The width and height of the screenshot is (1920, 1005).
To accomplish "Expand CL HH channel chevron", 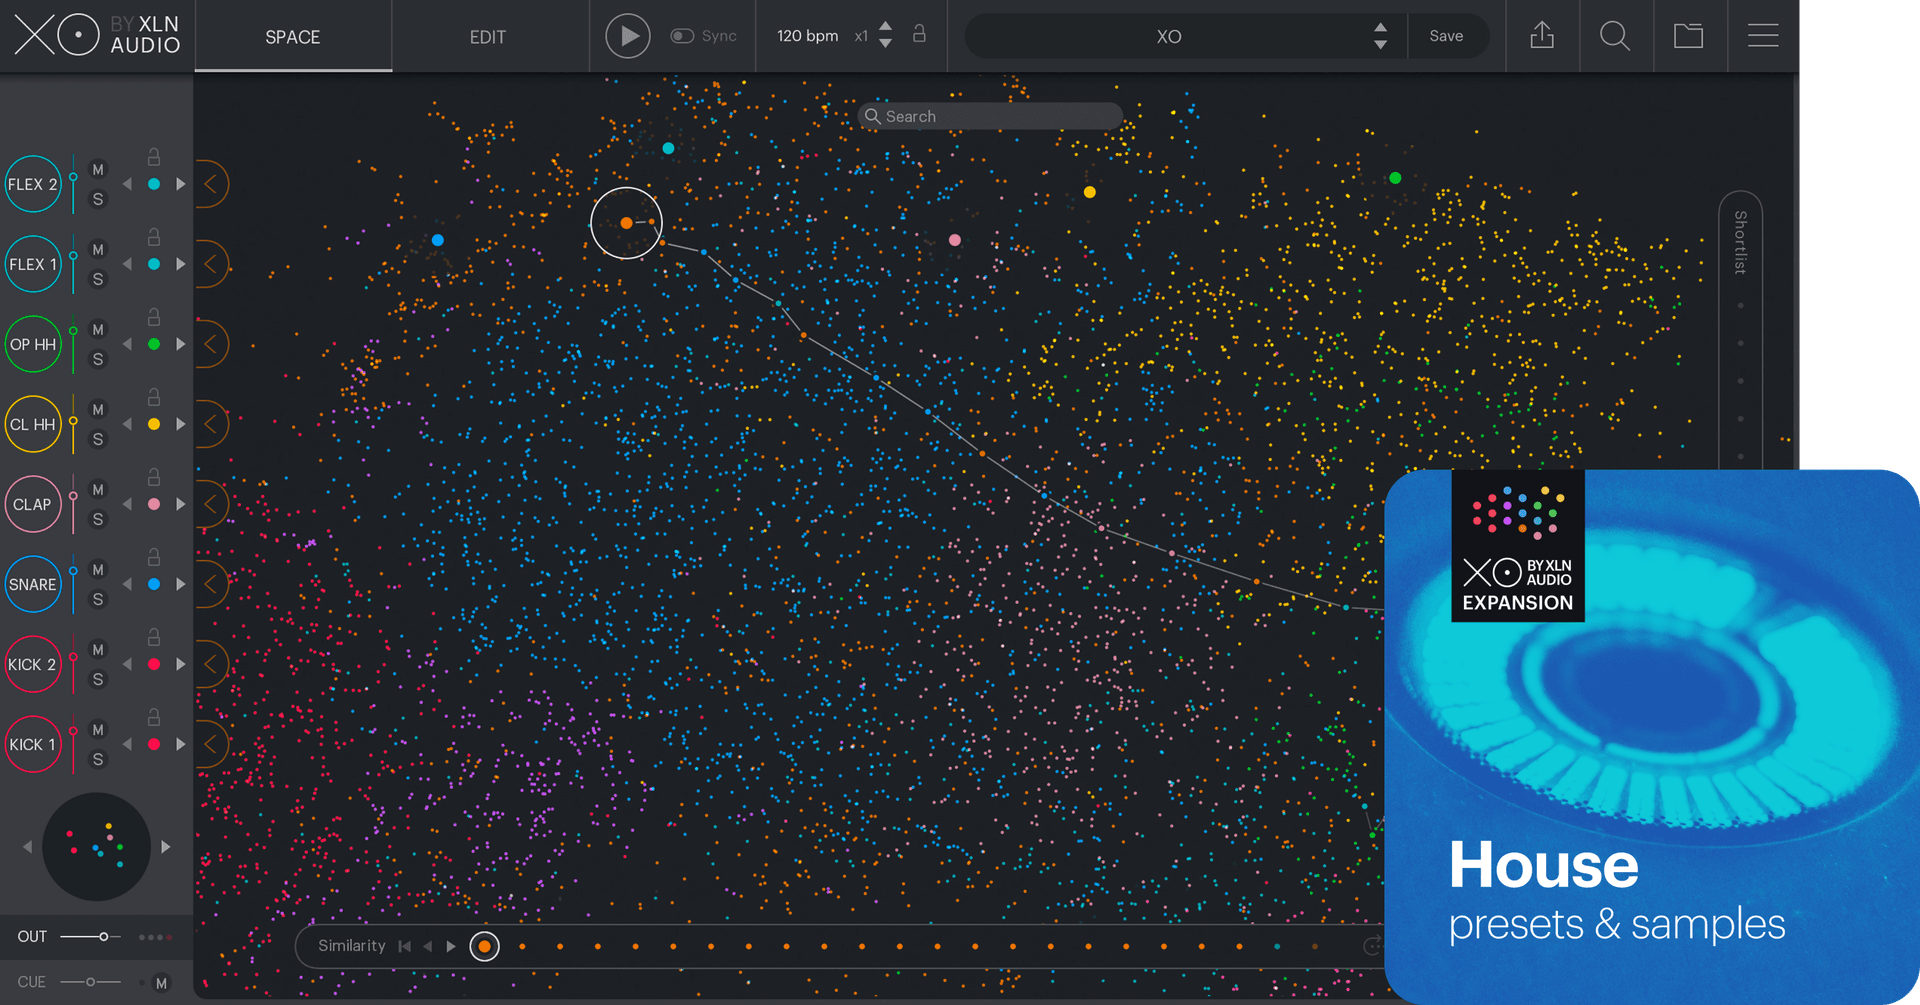I will (211, 424).
